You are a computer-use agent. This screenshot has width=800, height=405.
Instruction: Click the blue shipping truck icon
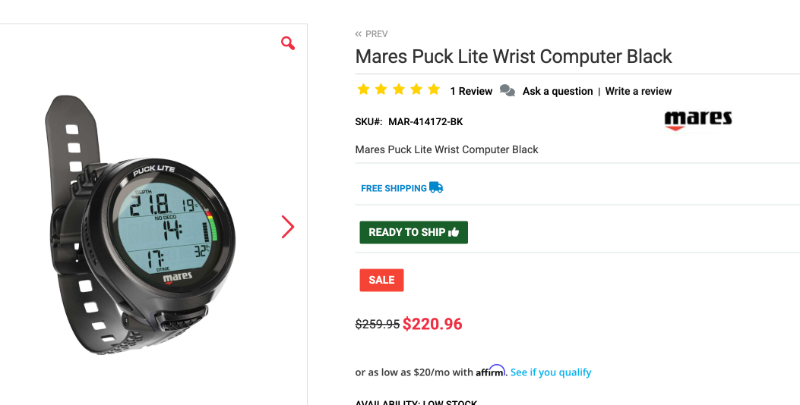(x=436, y=187)
